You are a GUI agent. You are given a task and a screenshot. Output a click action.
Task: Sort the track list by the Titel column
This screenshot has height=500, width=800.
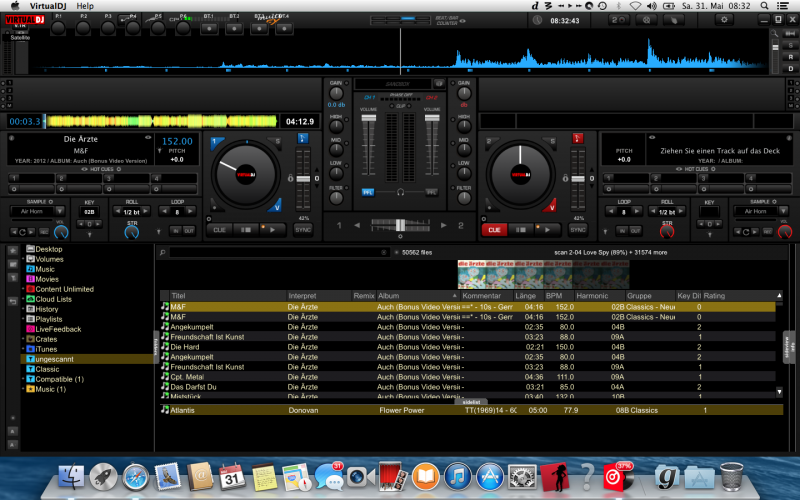pos(228,296)
